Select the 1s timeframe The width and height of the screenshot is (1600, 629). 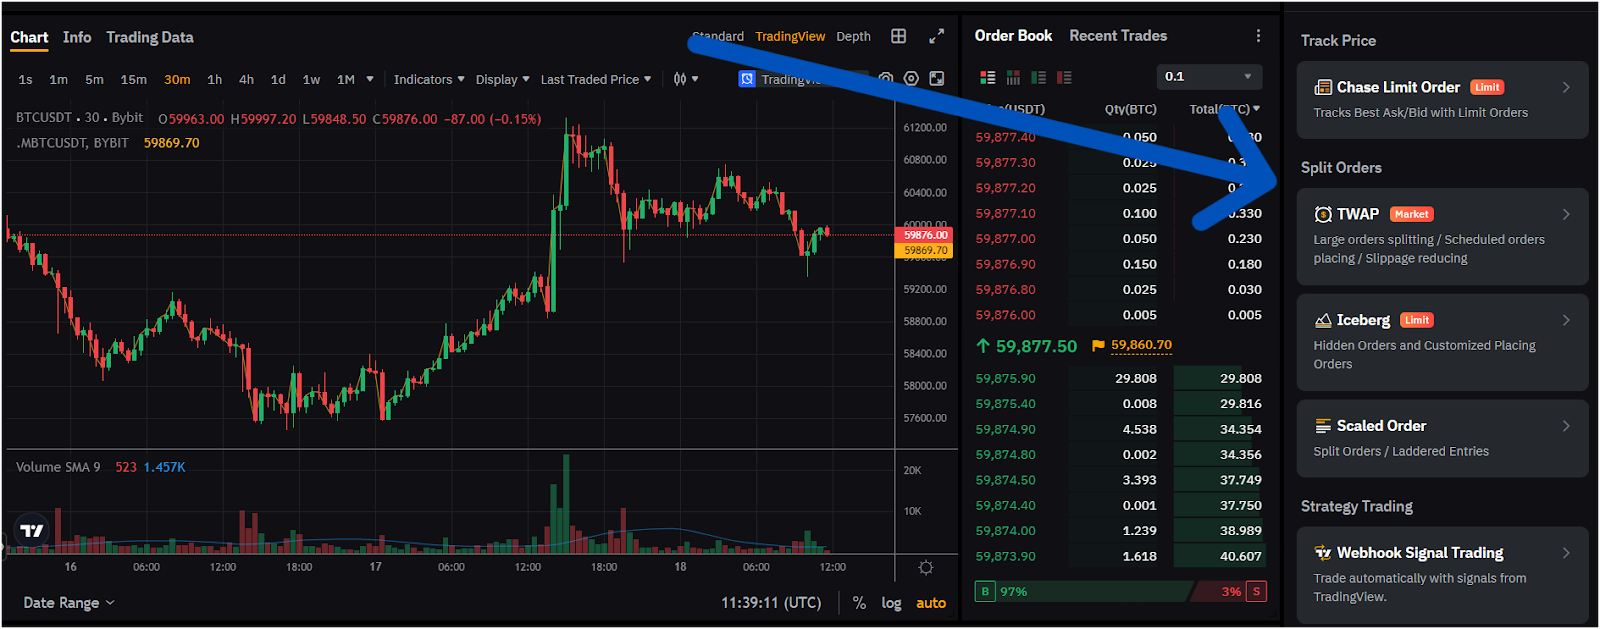point(25,79)
